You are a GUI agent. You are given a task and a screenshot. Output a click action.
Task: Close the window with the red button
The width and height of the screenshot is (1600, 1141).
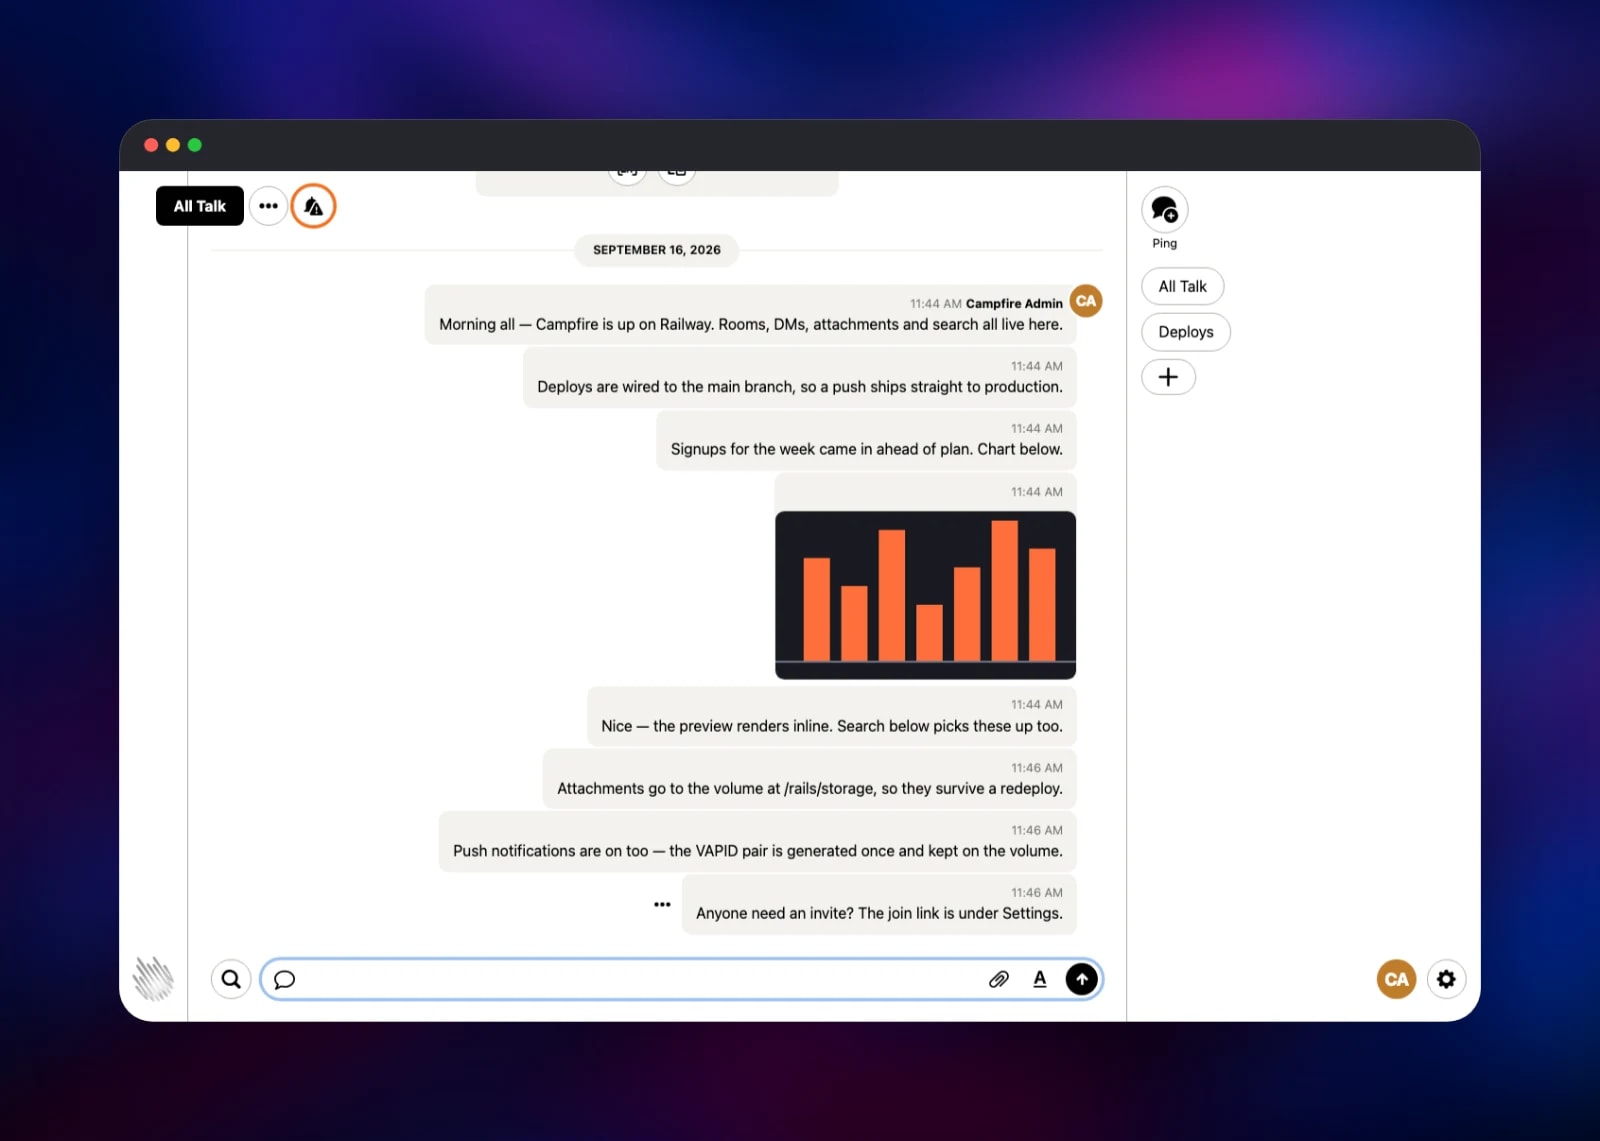pyautogui.click(x=151, y=145)
